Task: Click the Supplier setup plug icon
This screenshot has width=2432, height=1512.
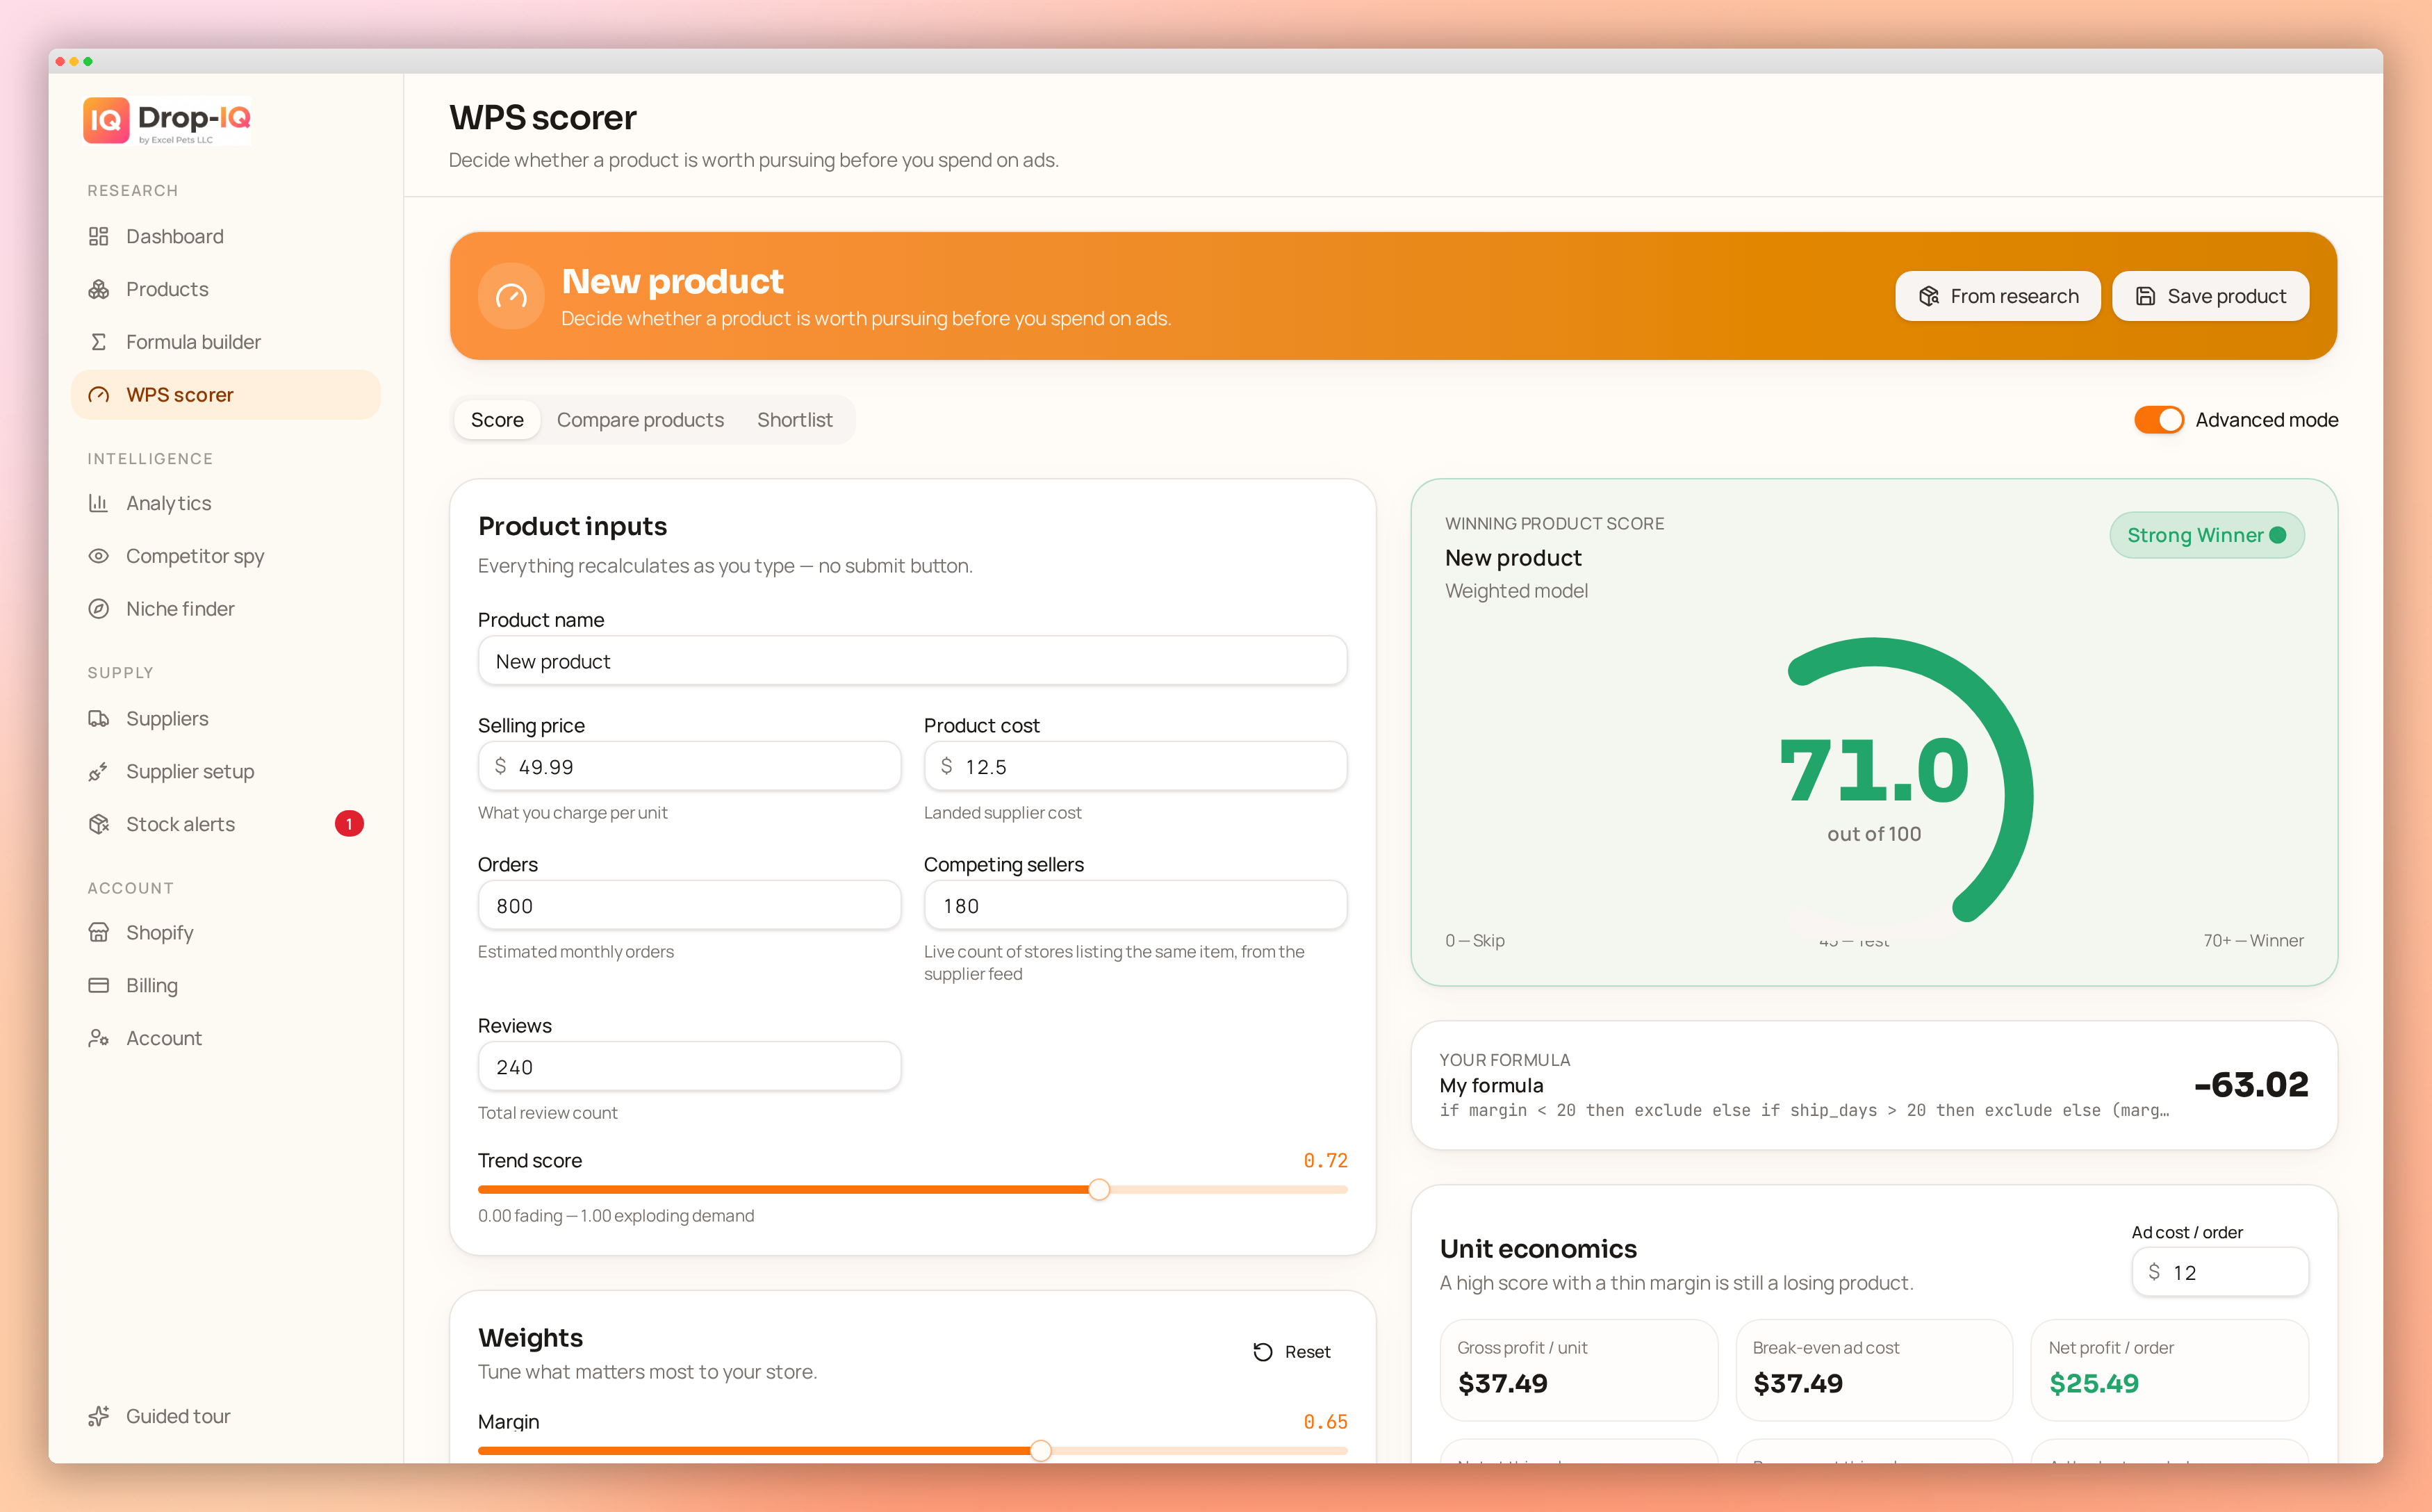Action: pyautogui.click(x=98, y=771)
